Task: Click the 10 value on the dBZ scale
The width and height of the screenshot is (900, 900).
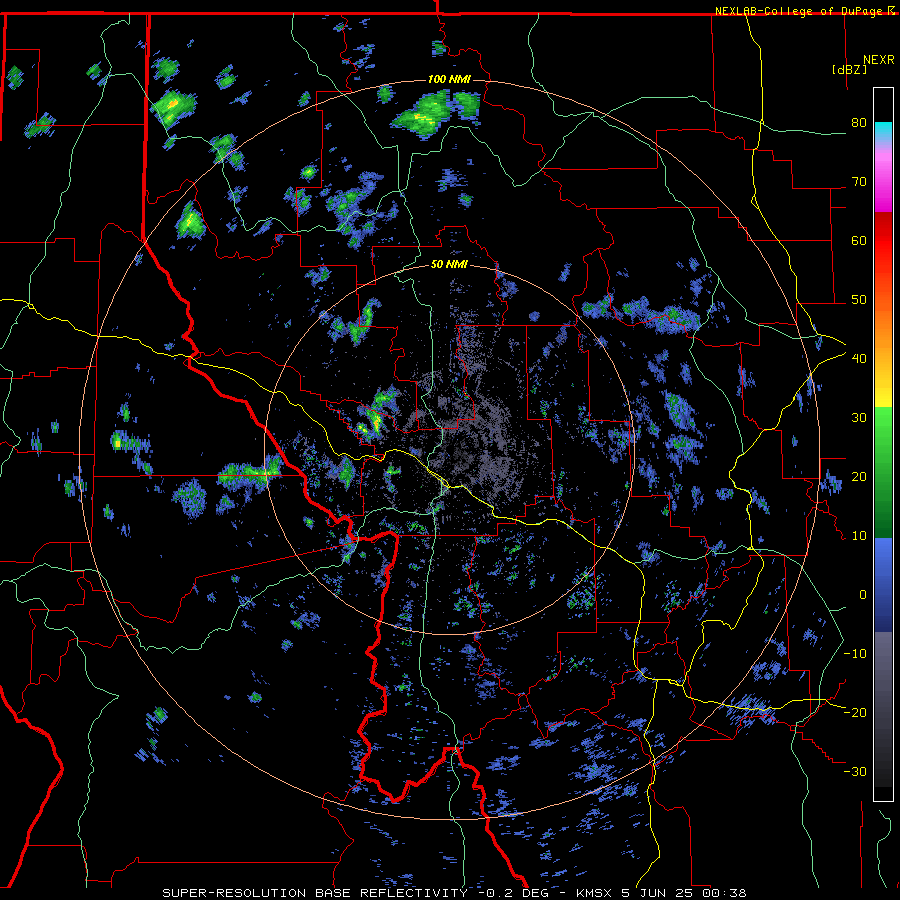Action: click(x=859, y=536)
